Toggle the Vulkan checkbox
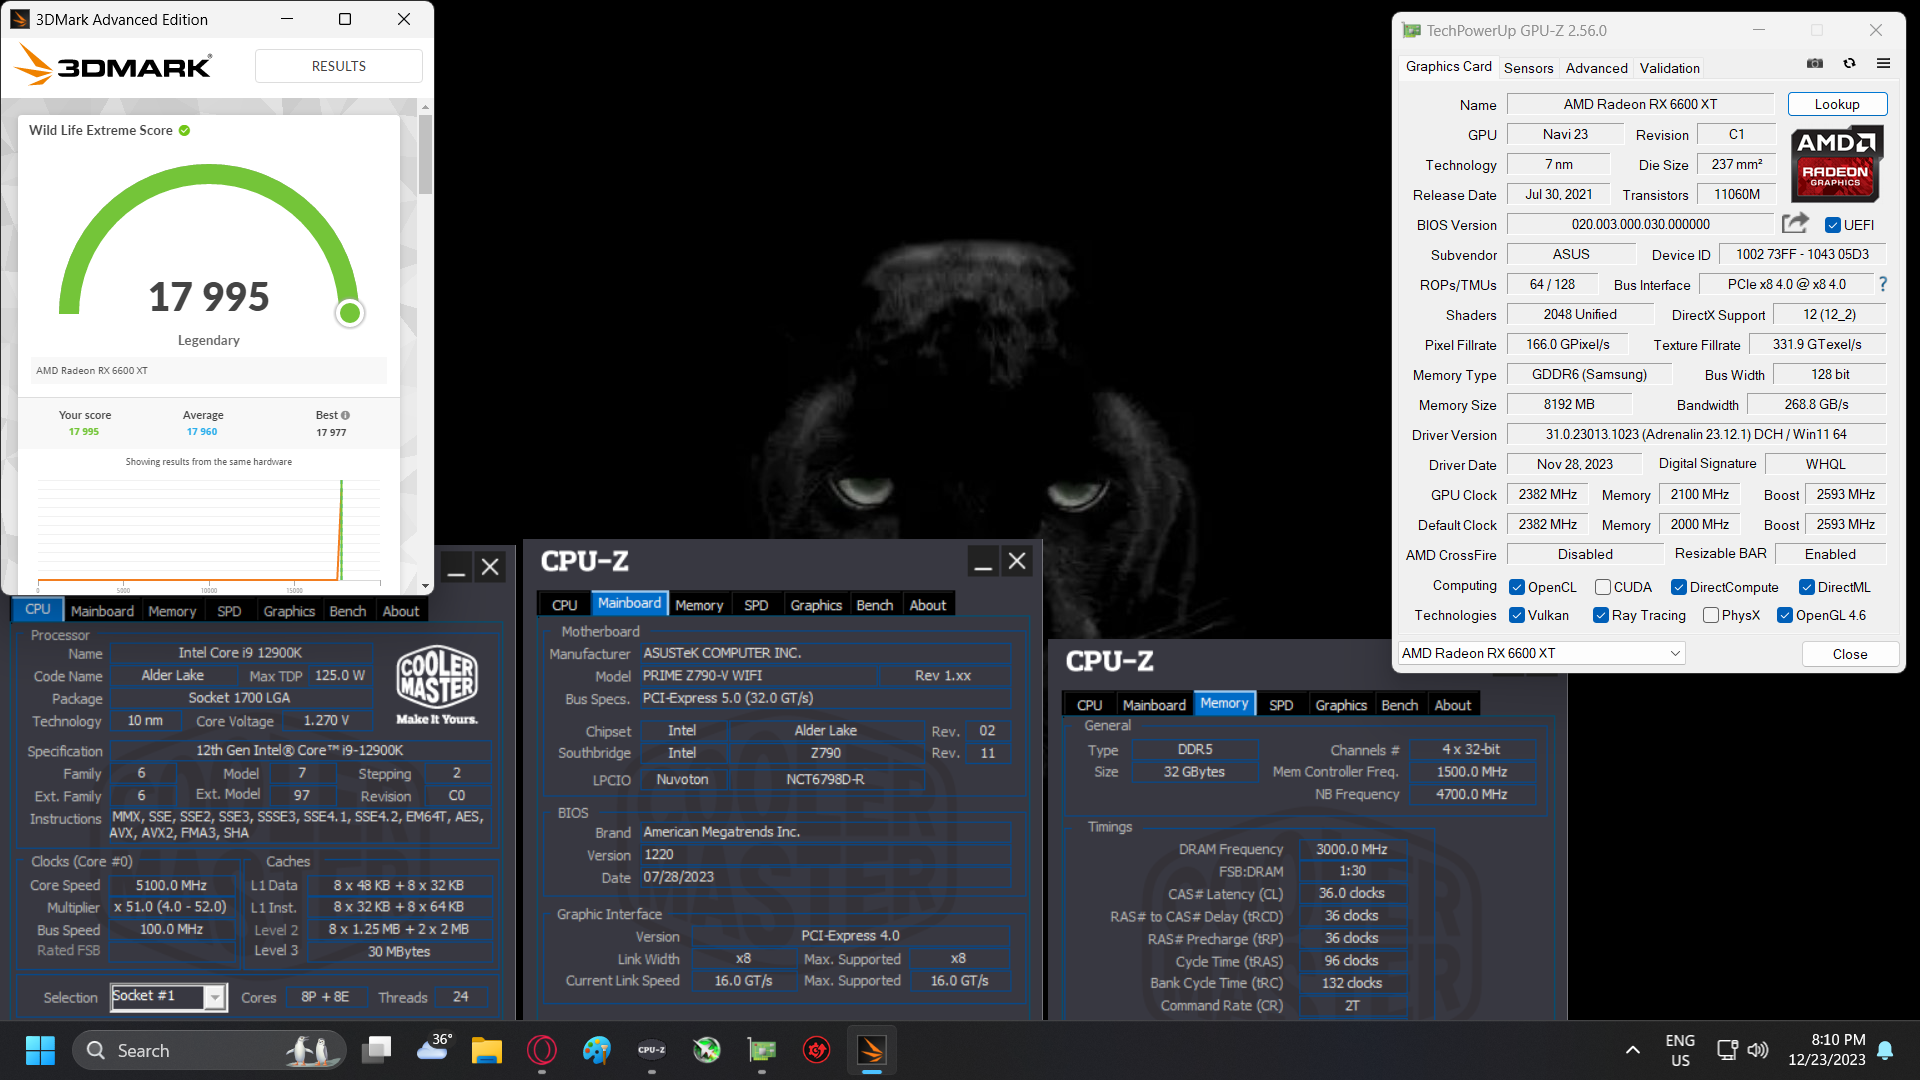Viewport: 1920px width, 1080px height. [x=1517, y=615]
